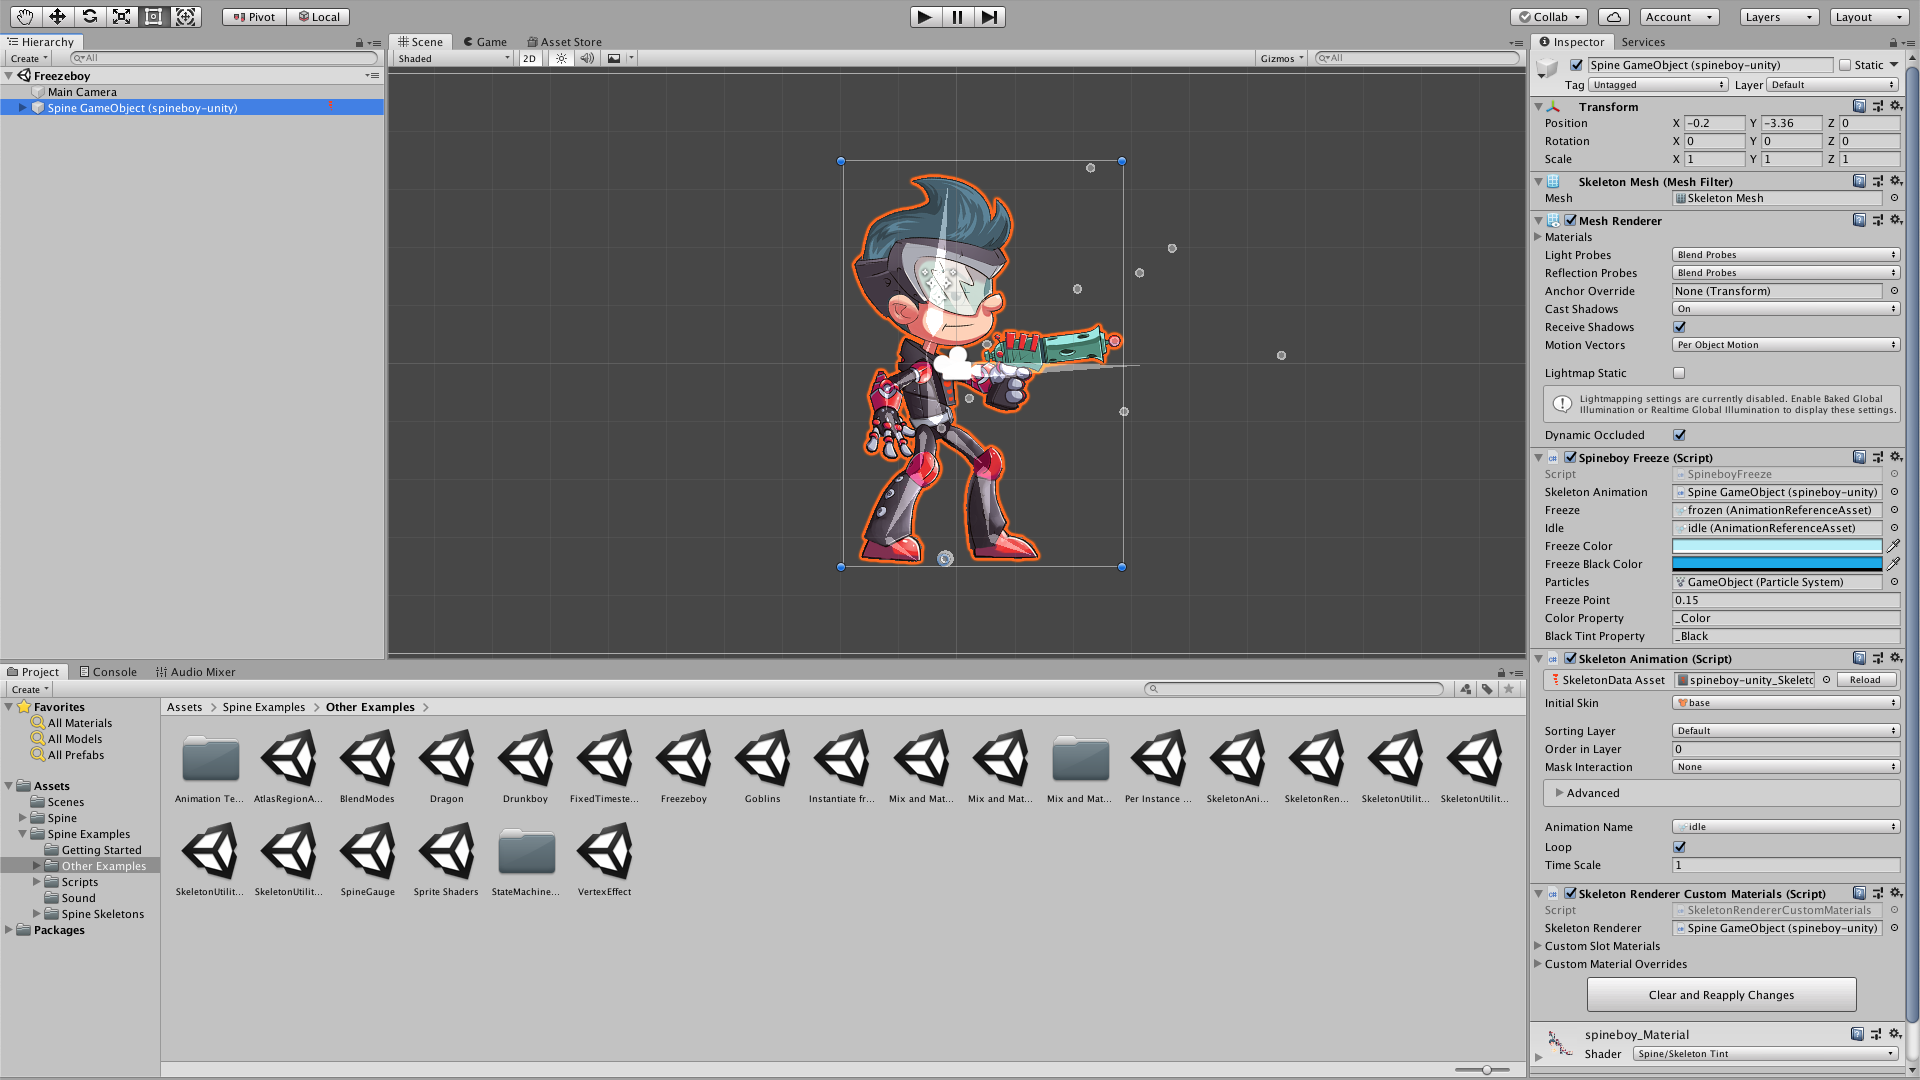The width and height of the screenshot is (1920, 1080).
Task: Open the Layers dropdown in top toolbar
Action: tap(1776, 16)
